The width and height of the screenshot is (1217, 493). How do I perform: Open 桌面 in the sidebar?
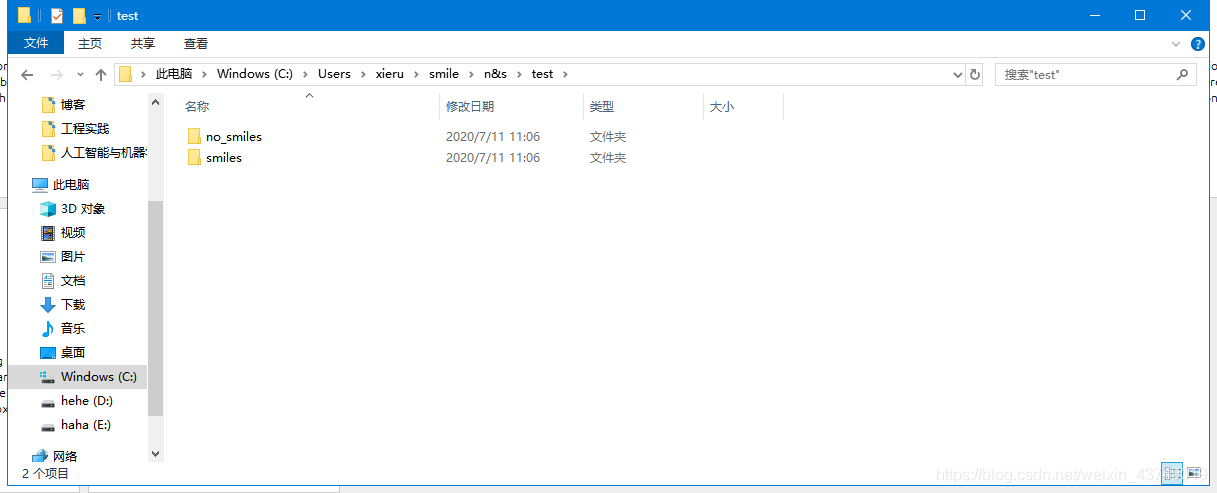(73, 352)
